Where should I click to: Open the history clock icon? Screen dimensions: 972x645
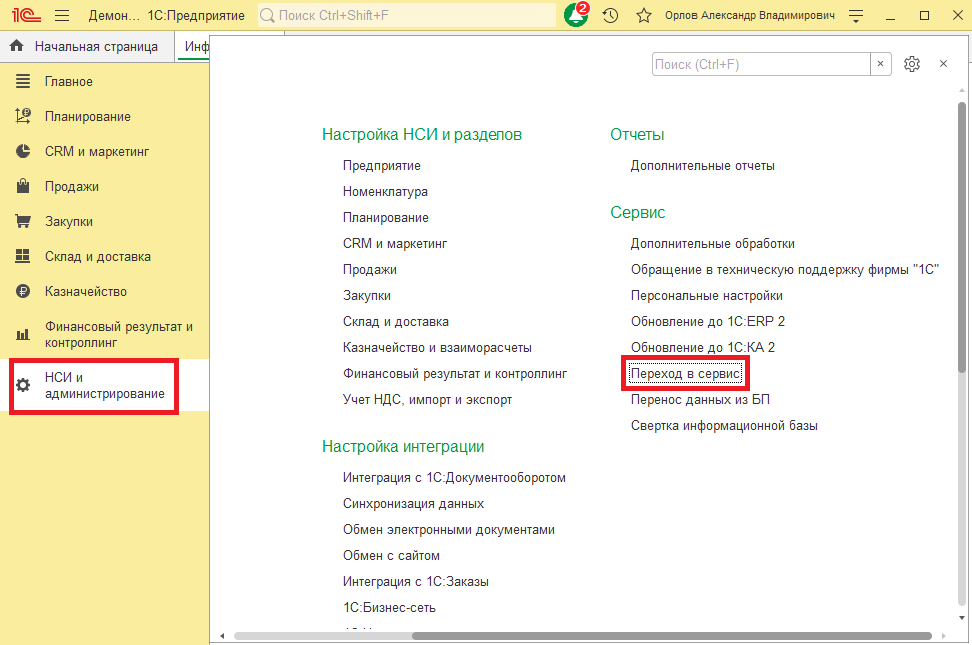pos(611,16)
